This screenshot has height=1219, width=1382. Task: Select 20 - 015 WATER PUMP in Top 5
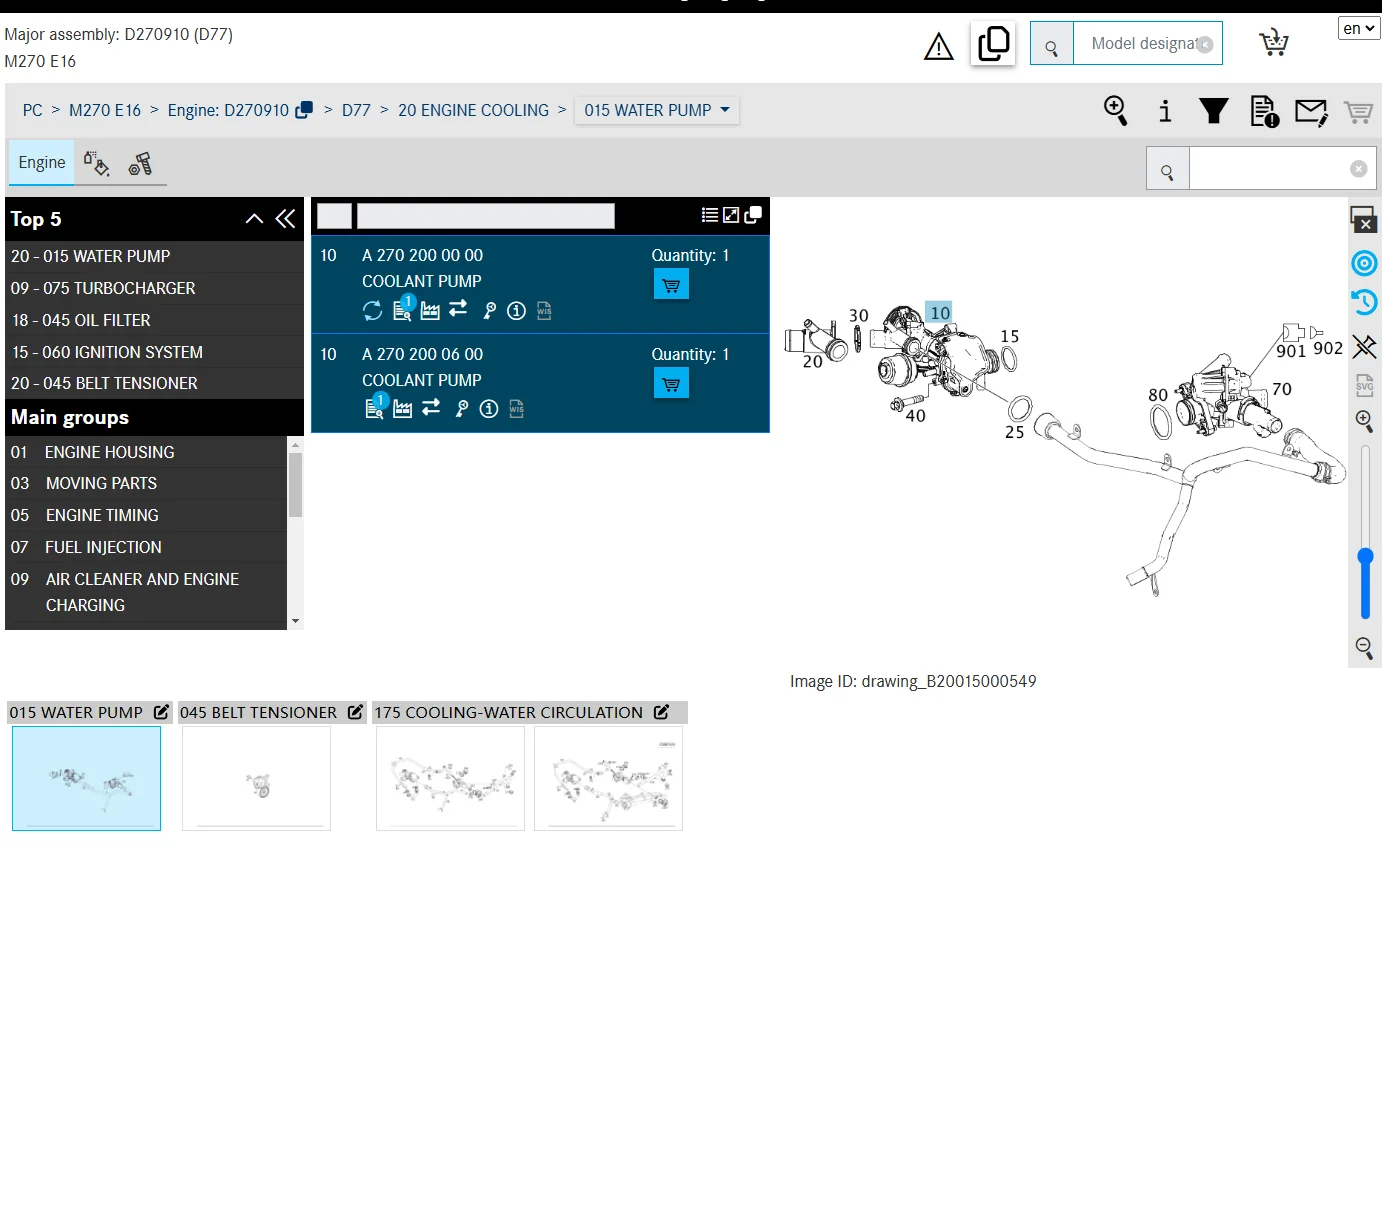point(154,256)
